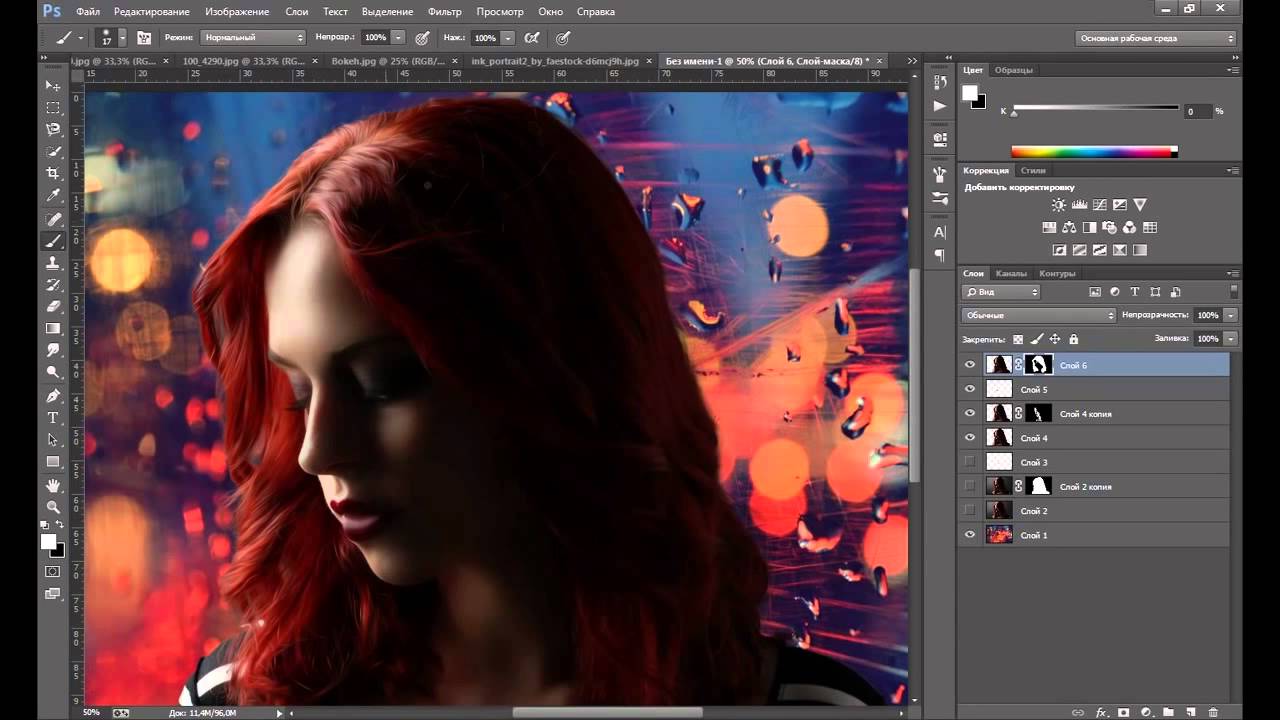
Task: Select the Path Selection tool
Action: (53, 440)
